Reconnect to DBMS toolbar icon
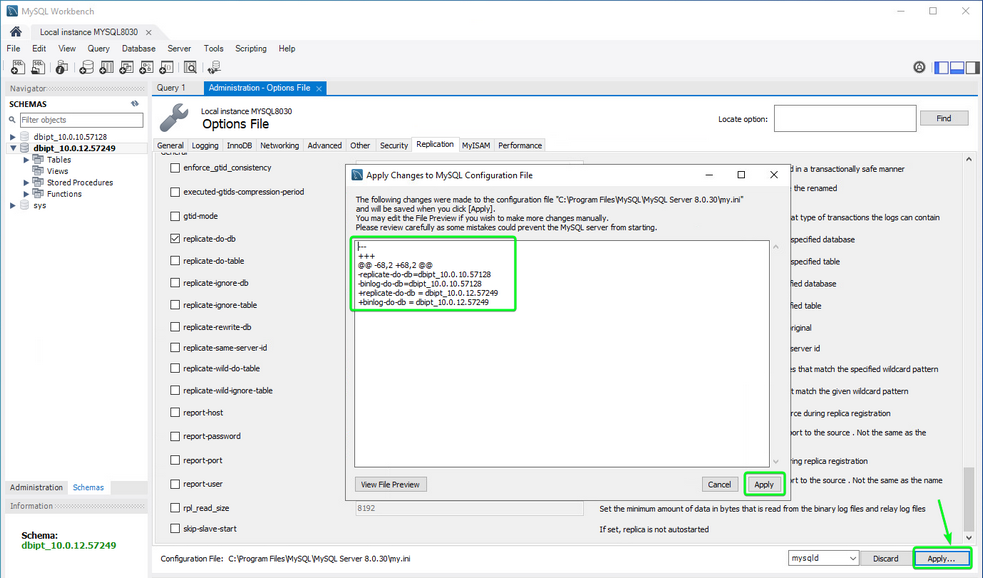The image size is (983, 578). click(x=214, y=67)
